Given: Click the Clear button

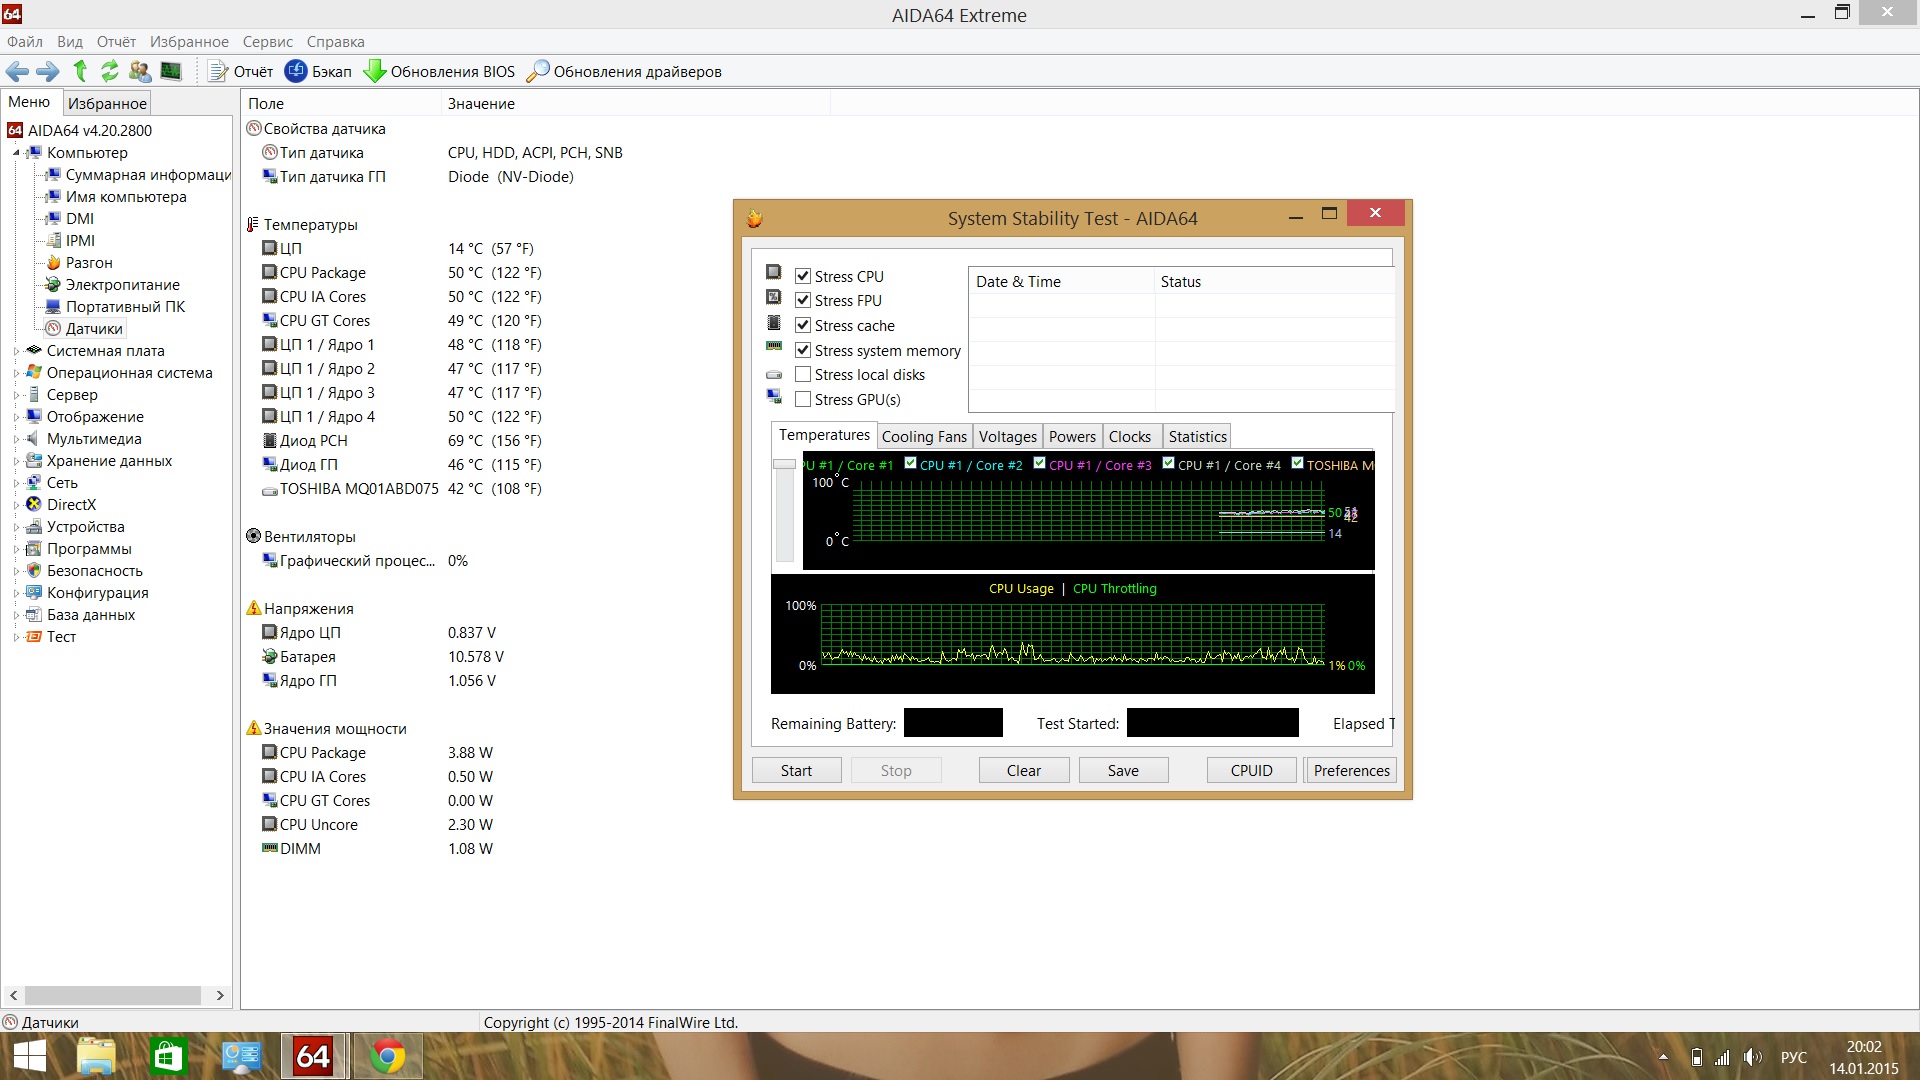Looking at the screenshot, I should click(1024, 771).
